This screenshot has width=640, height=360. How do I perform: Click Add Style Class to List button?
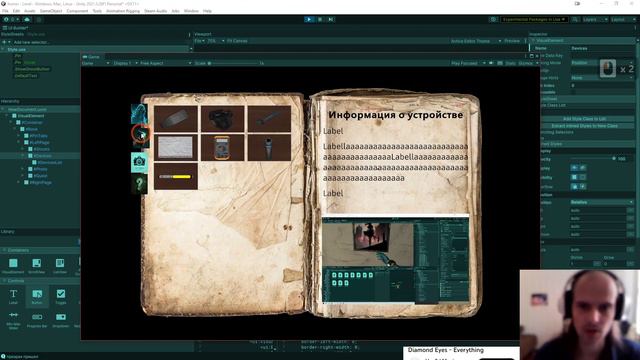point(584,119)
